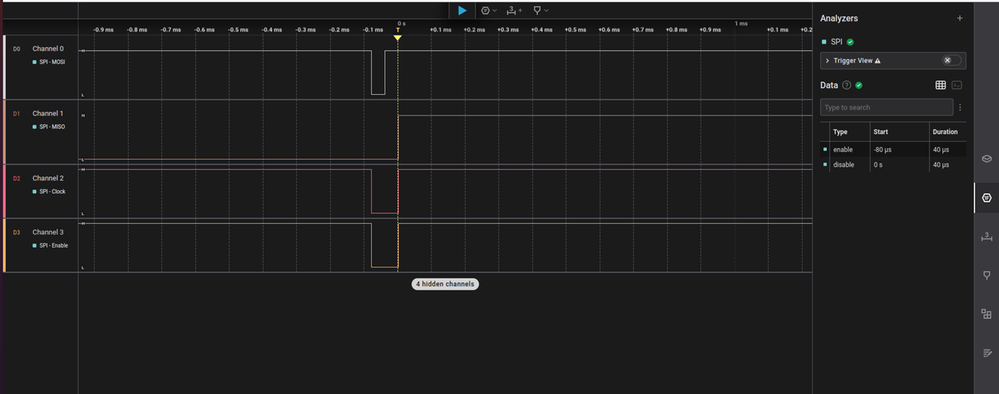
Task: Click the Channel 1 label
Action: click(48, 113)
